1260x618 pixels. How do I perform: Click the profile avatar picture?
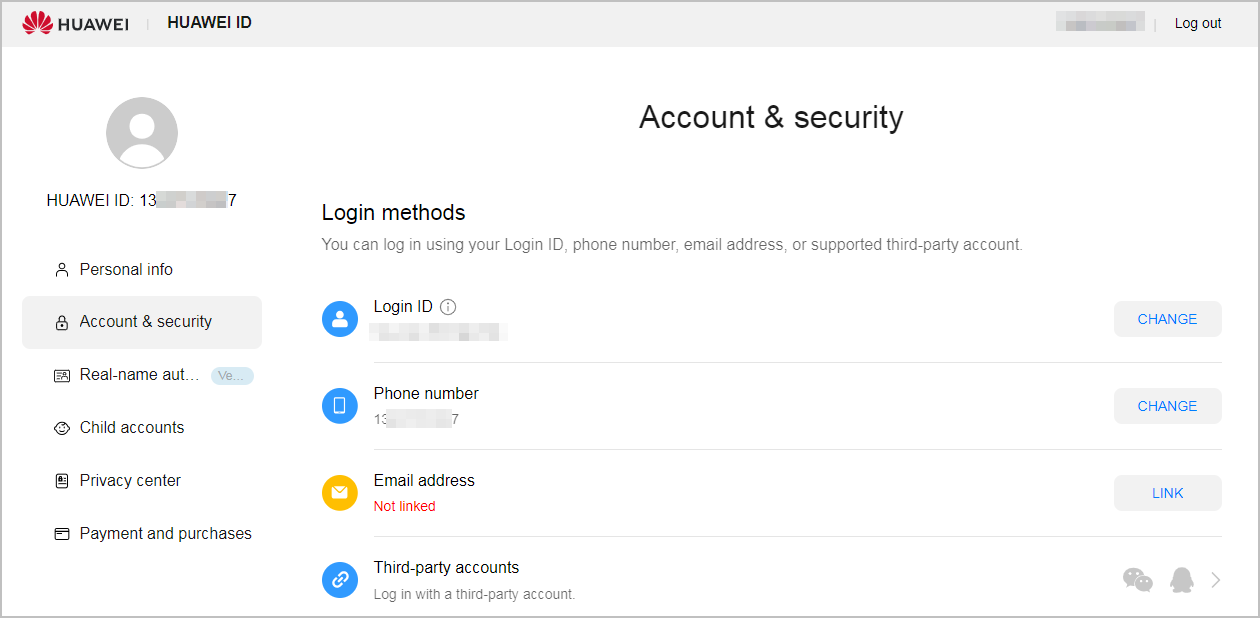tap(142, 133)
